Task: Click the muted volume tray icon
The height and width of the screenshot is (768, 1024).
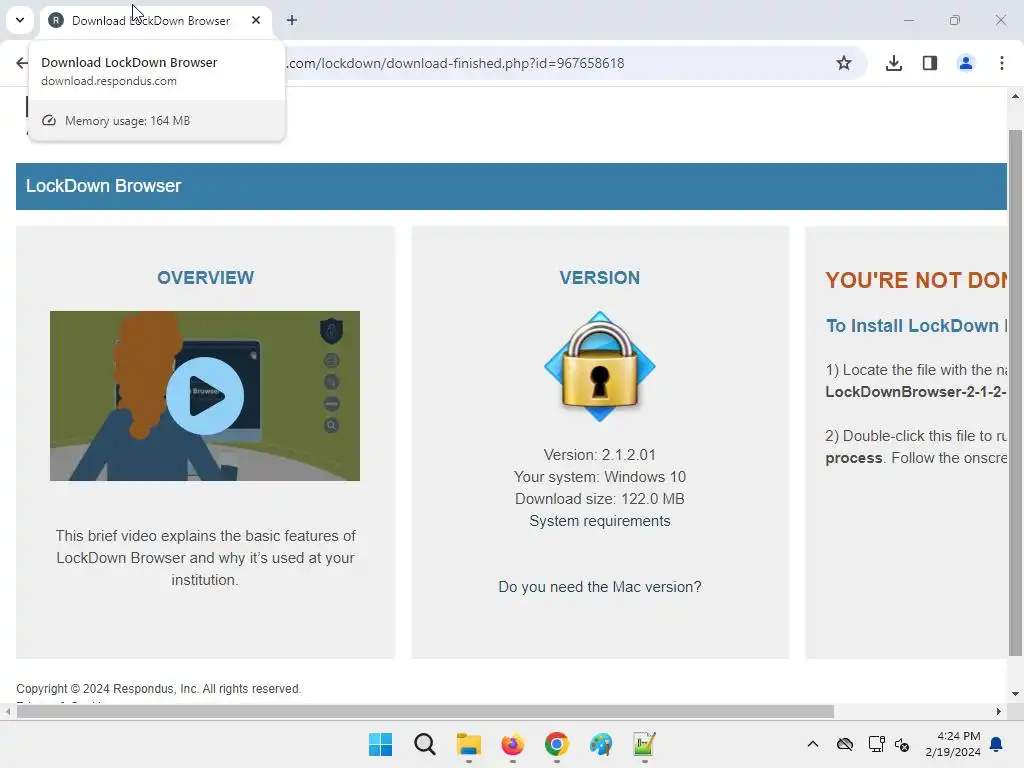Action: [903, 744]
